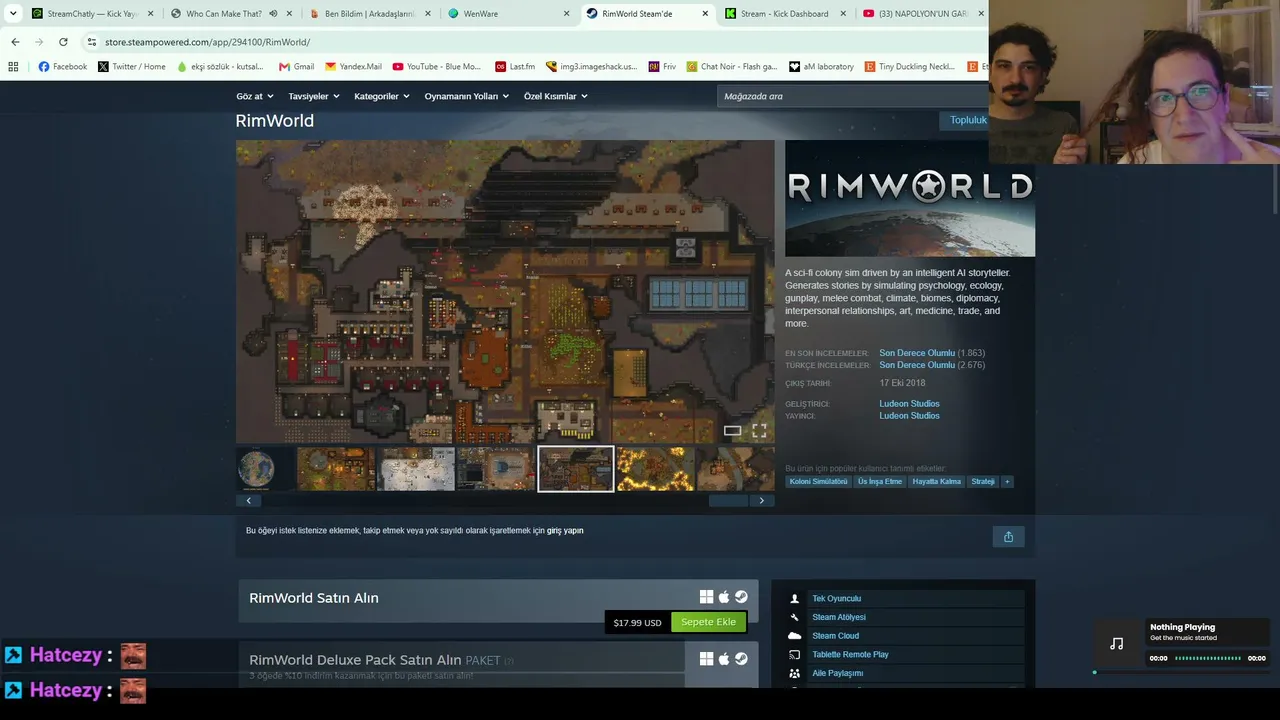
Task: Click the share icon button
Action: [x=1008, y=537]
